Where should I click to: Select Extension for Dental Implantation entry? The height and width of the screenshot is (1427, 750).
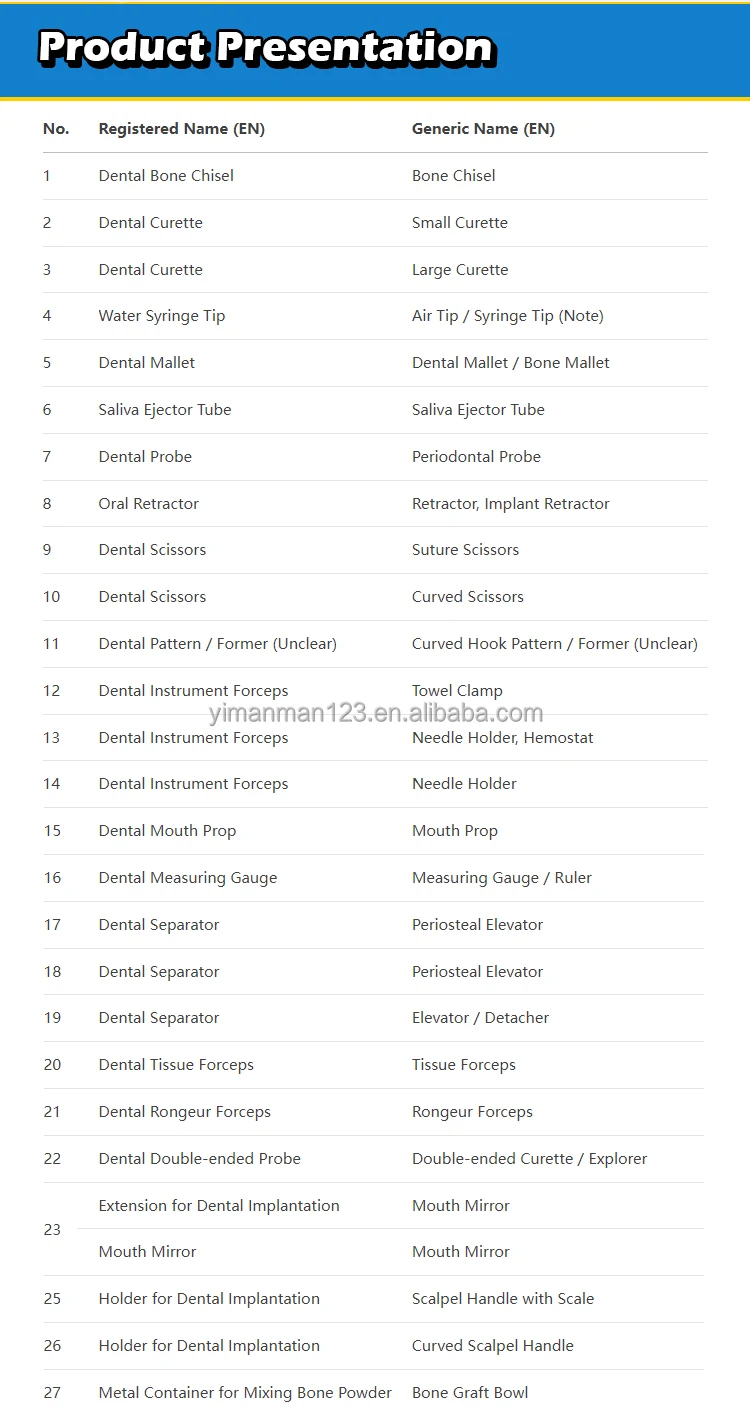pyautogui.click(x=219, y=1206)
